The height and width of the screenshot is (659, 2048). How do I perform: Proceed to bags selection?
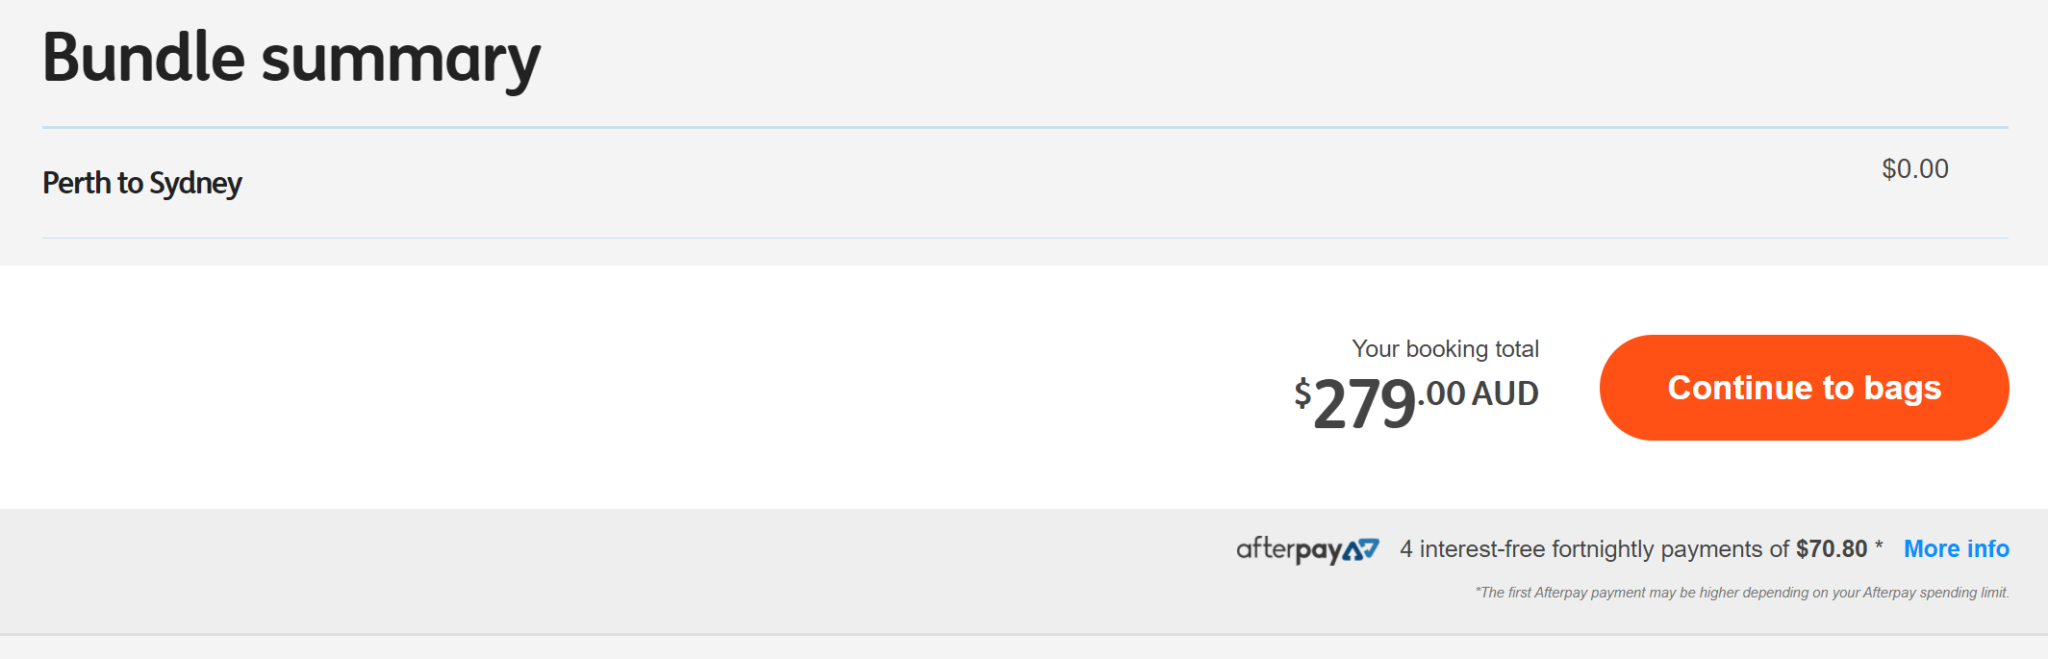click(x=1803, y=387)
